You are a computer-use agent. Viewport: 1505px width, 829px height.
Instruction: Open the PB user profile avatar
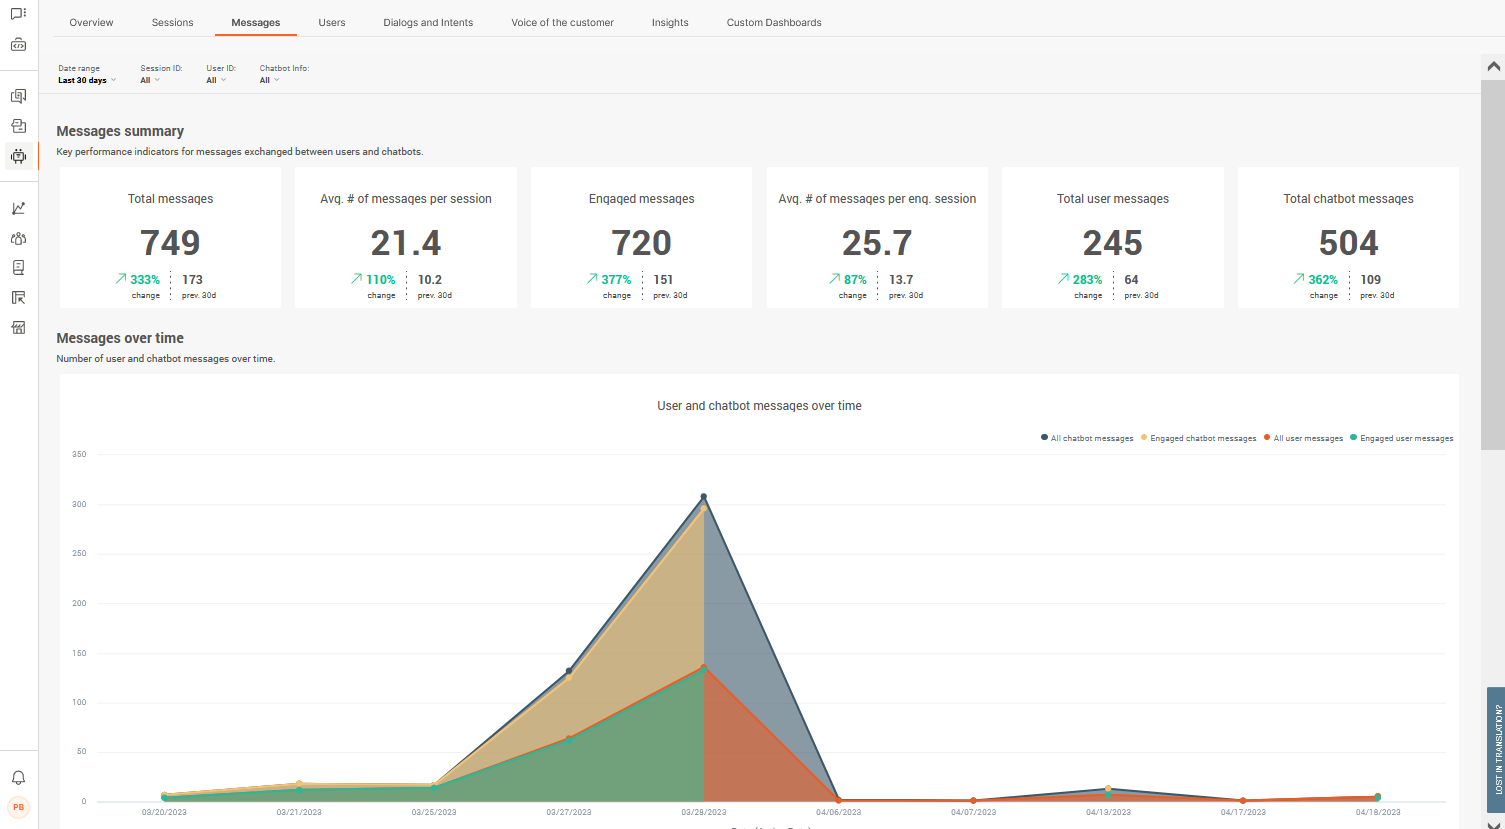pyautogui.click(x=18, y=807)
